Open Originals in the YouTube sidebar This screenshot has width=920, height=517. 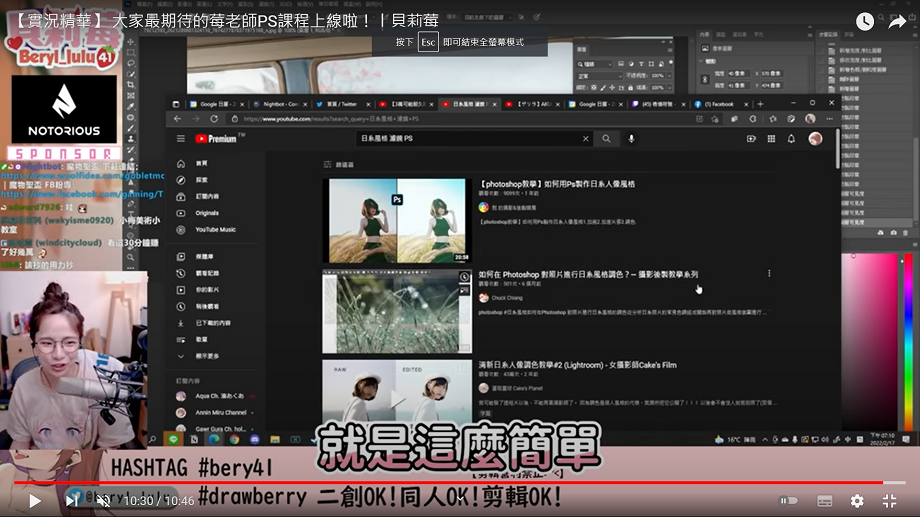click(198, 213)
